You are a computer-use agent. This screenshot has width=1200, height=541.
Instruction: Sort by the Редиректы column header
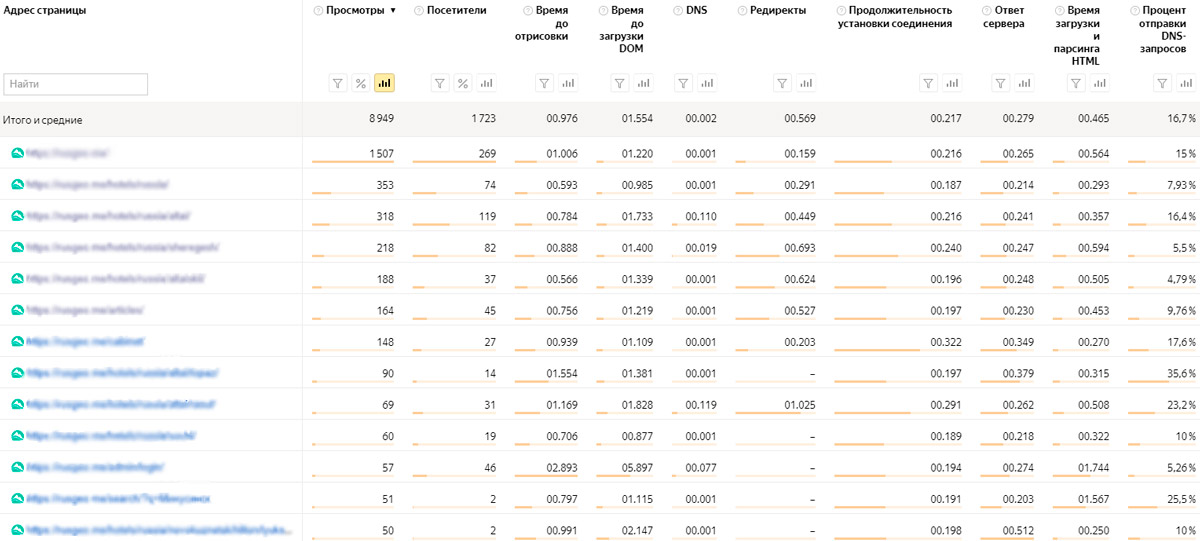771,10
